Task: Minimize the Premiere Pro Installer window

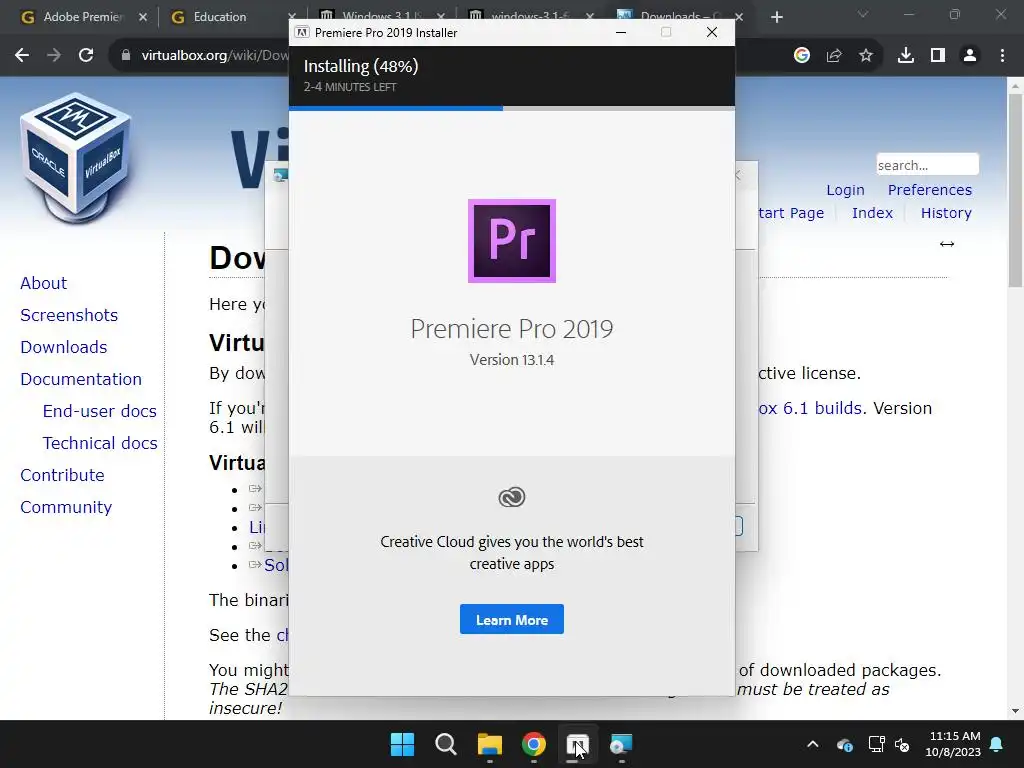Action: click(621, 32)
